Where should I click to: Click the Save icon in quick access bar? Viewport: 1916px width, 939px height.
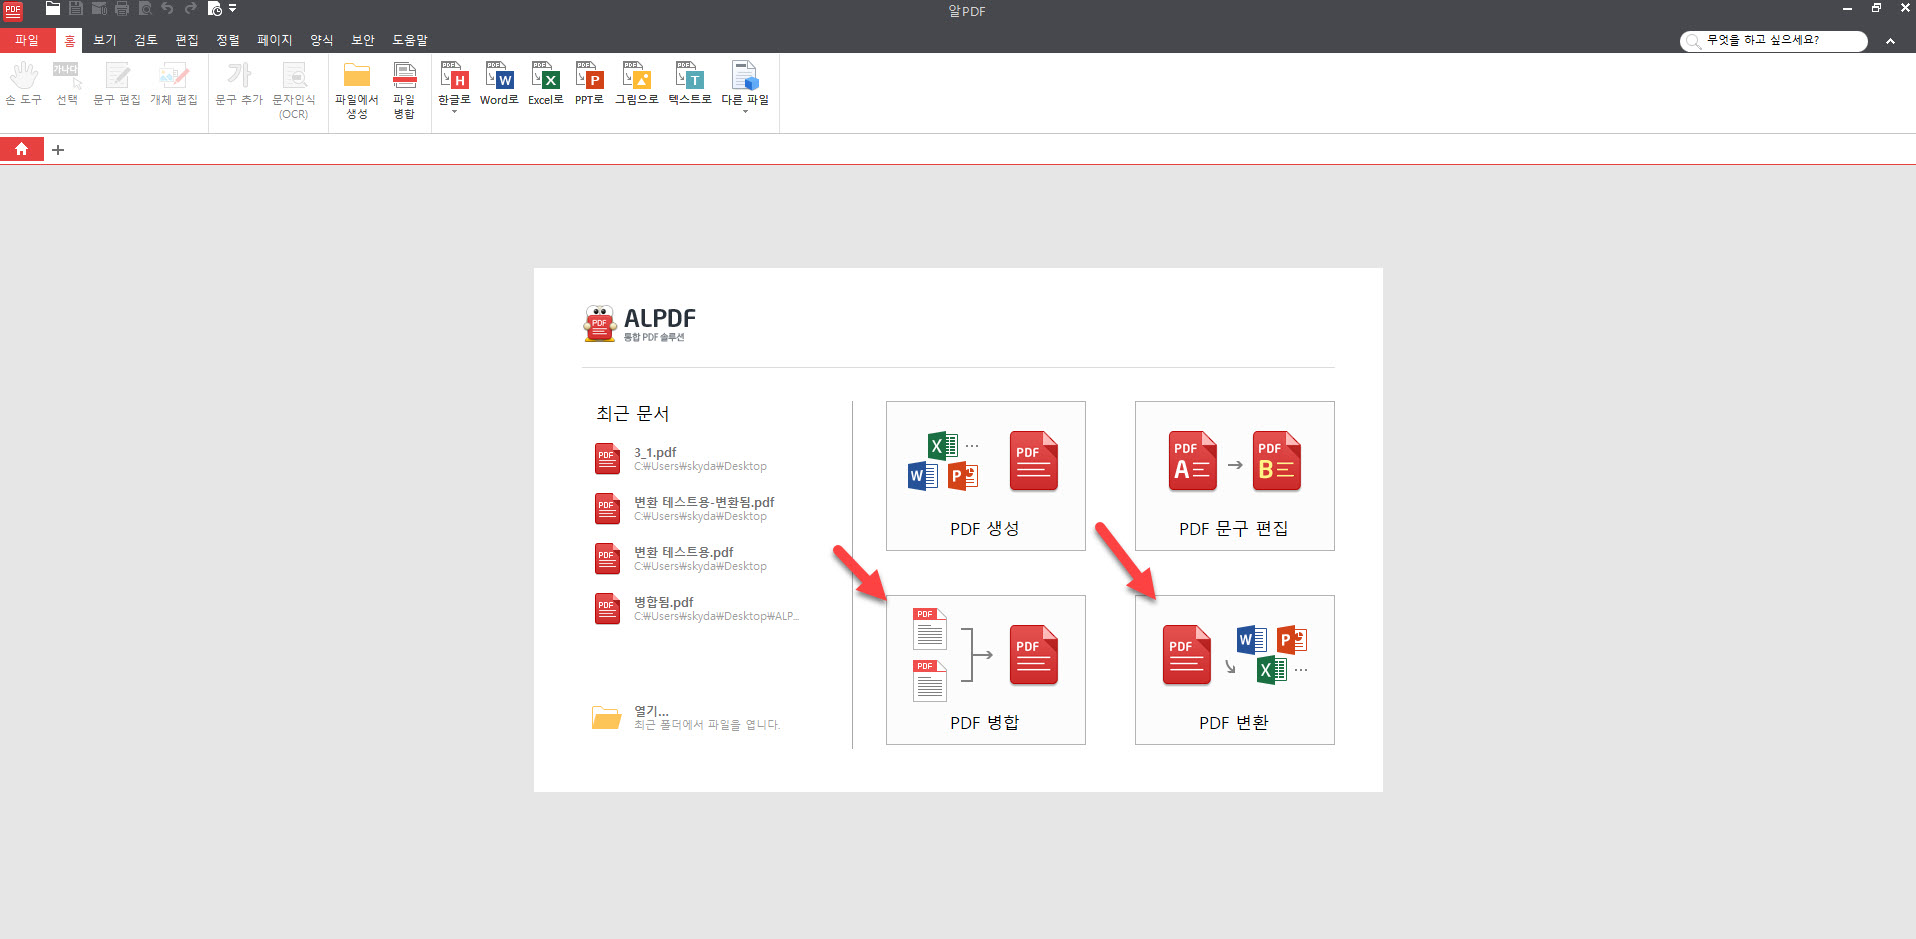[76, 9]
